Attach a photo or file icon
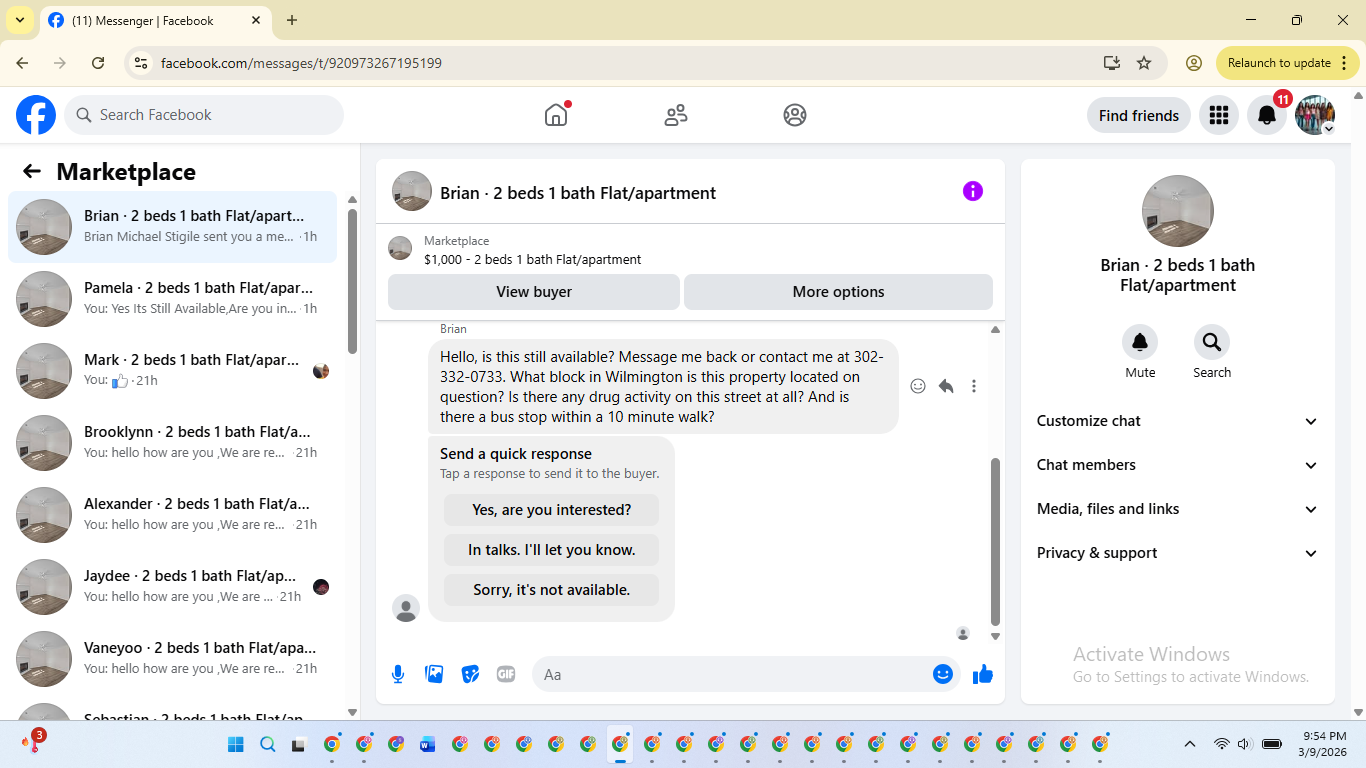The height and width of the screenshot is (768, 1366). pos(434,674)
